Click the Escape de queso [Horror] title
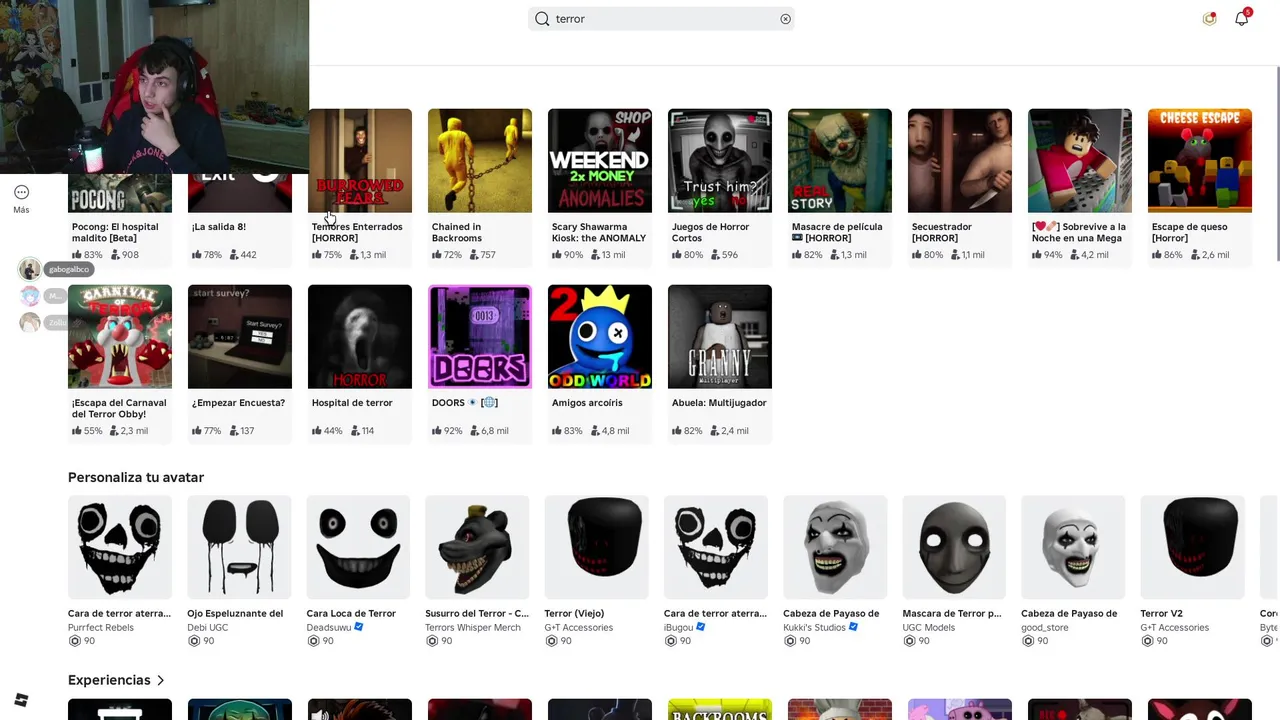Image resolution: width=1280 pixels, height=720 pixels. pyautogui.click(x=1189, y=232)
